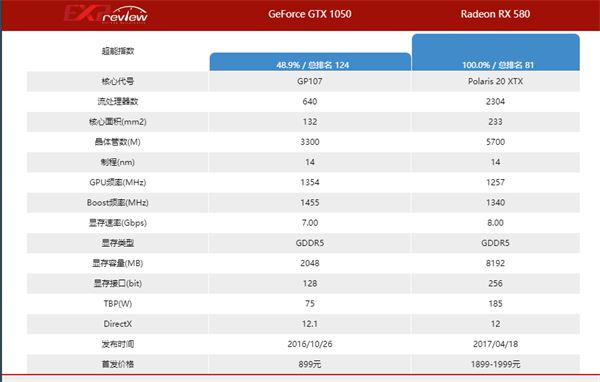Click the 128 memory bus value
The image size is (600, 382).
click(x=310, y=284)
